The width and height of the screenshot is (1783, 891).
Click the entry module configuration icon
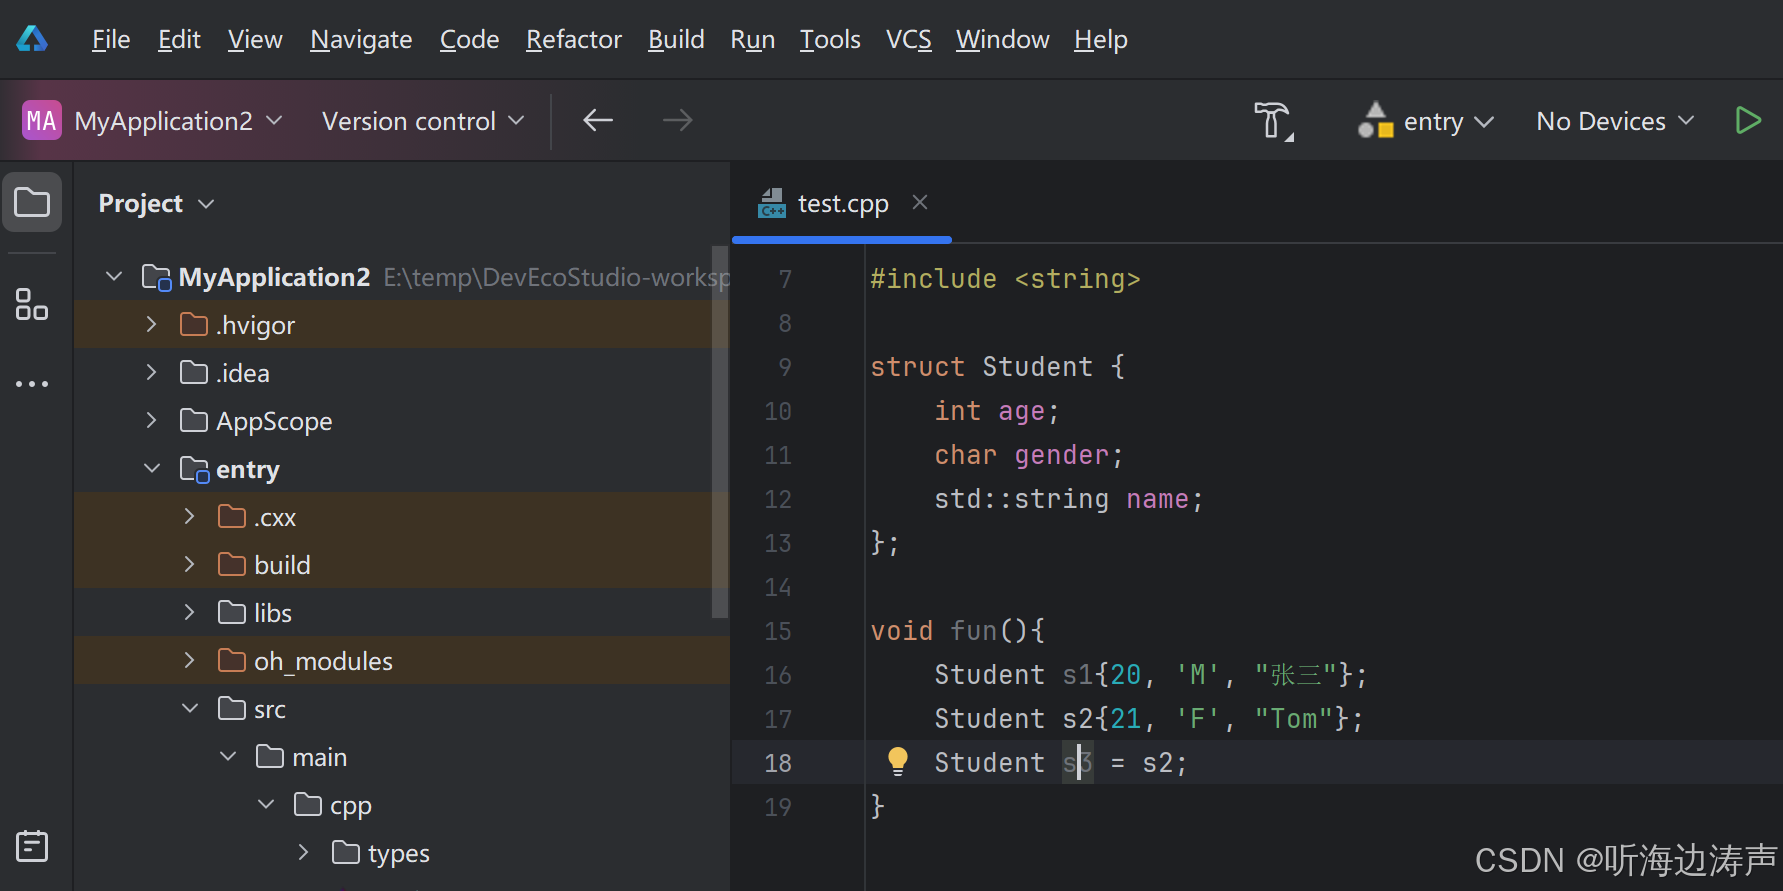[1376, 121]
